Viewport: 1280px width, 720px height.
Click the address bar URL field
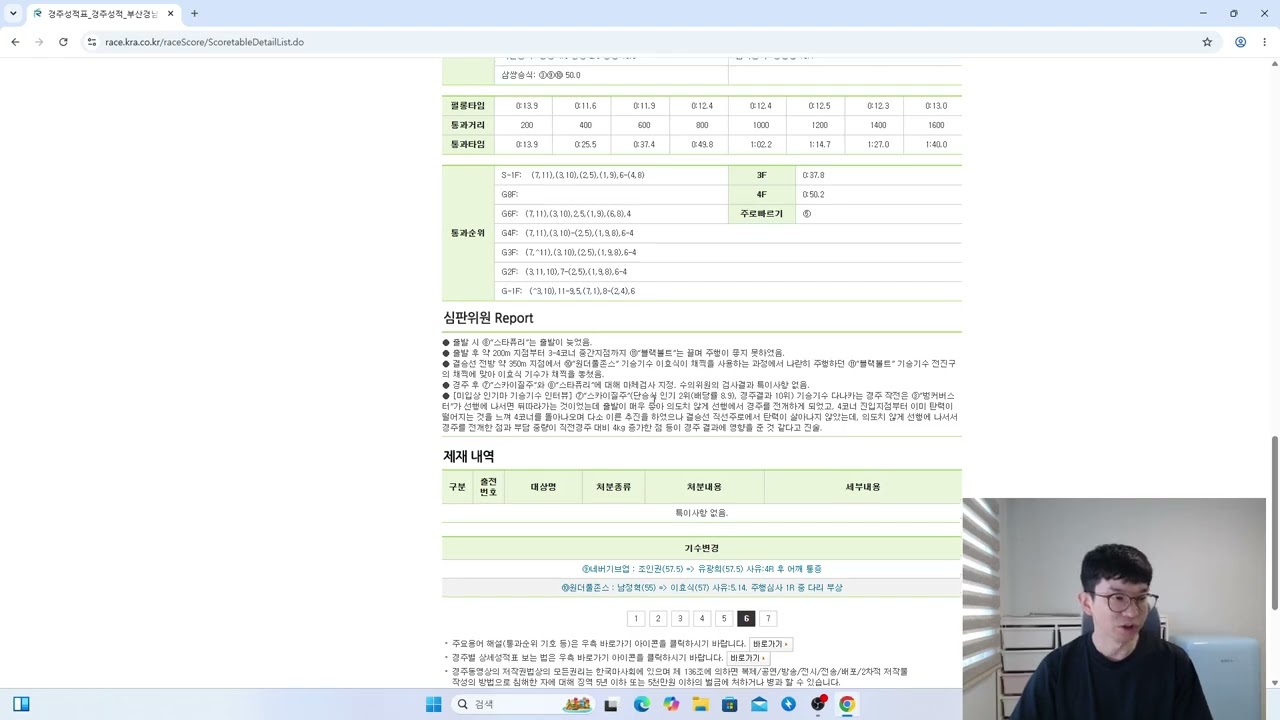pos(640,42)
